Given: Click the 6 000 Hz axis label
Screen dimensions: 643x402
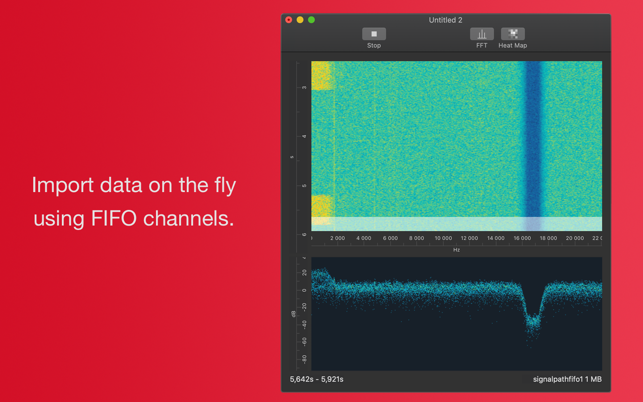Looking at the screenshot, I should pos(390,238).
